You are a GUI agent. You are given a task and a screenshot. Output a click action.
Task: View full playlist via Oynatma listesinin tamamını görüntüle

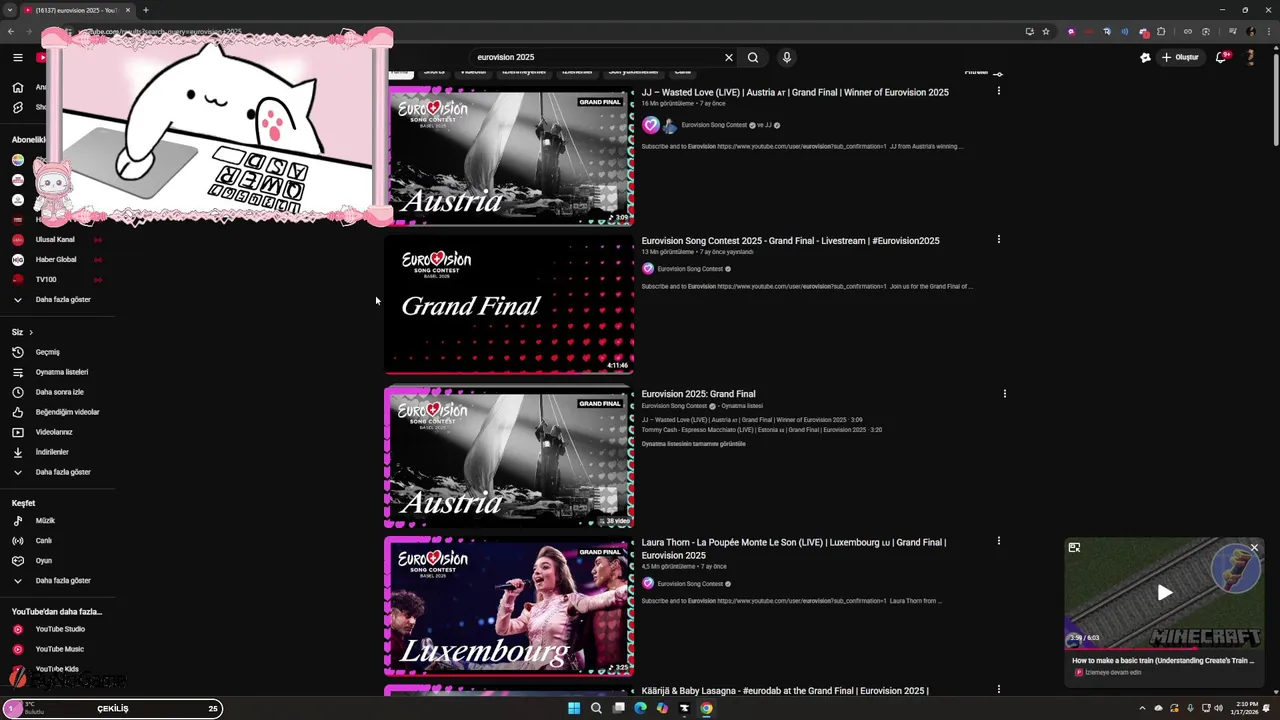tap(693, 444)
